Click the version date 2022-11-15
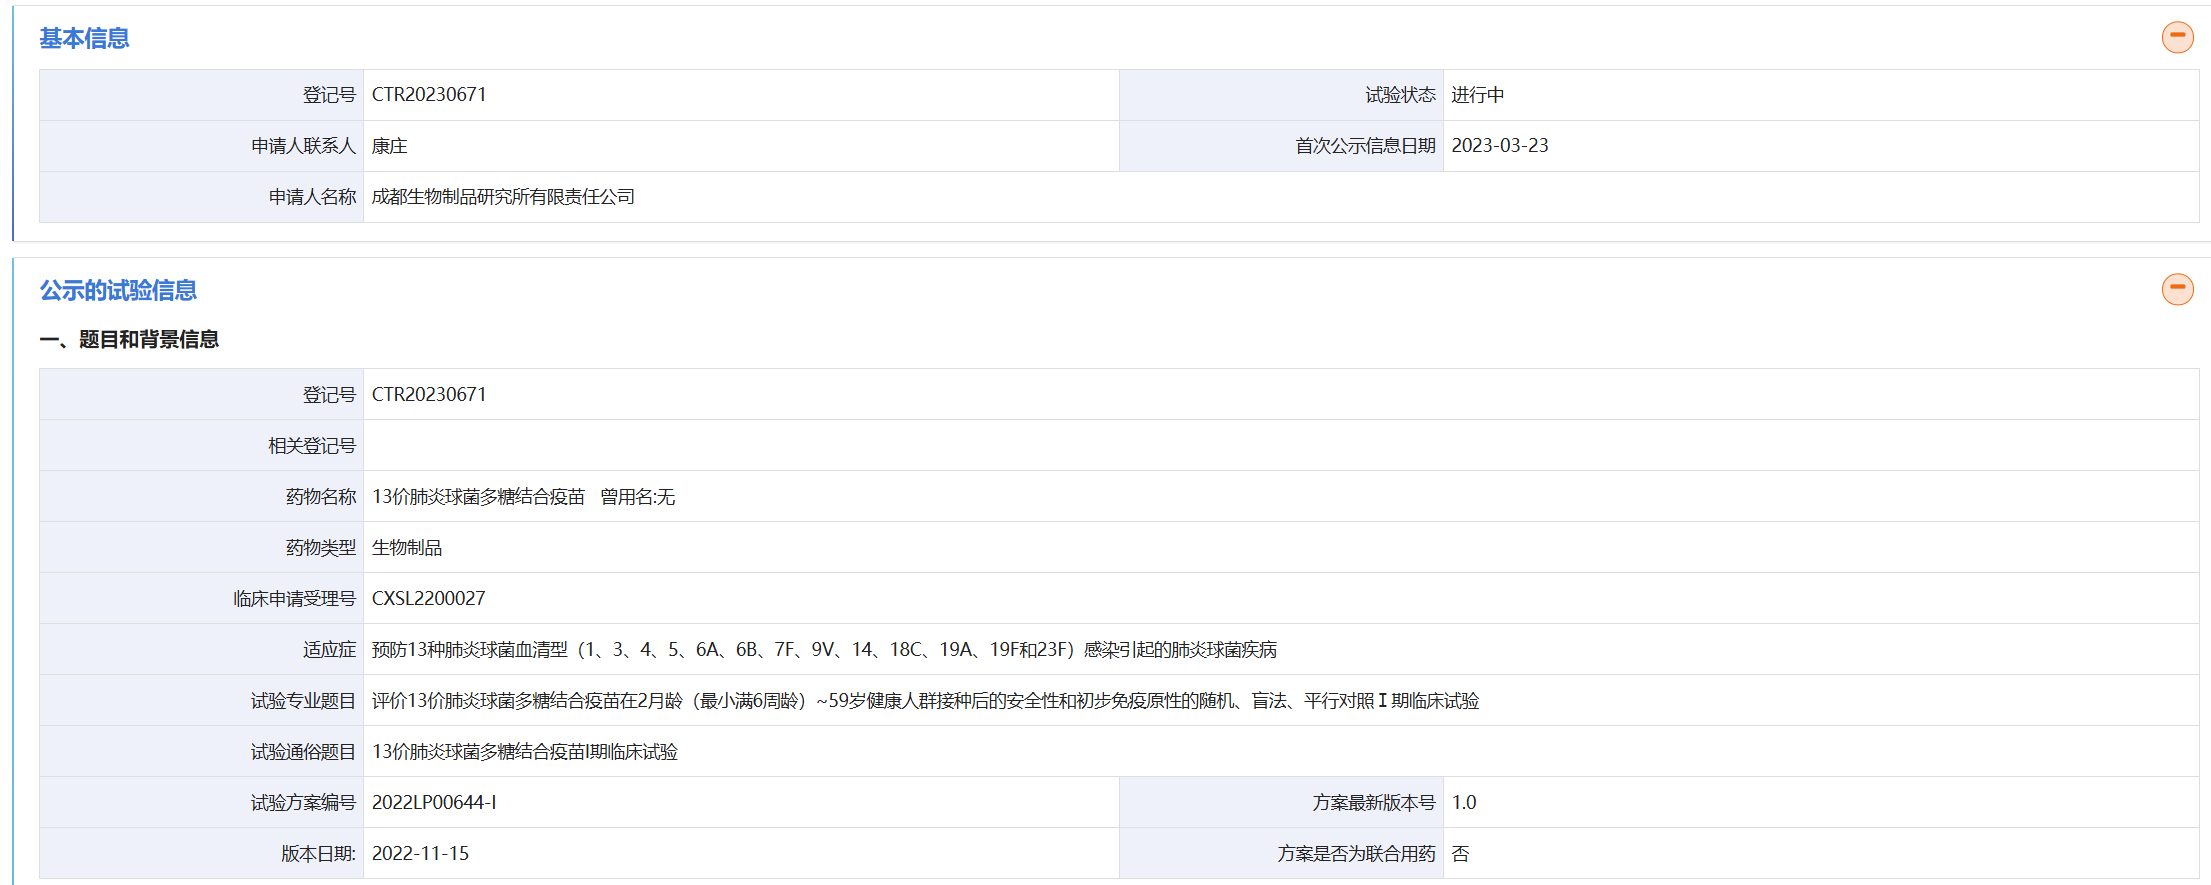 420,854
